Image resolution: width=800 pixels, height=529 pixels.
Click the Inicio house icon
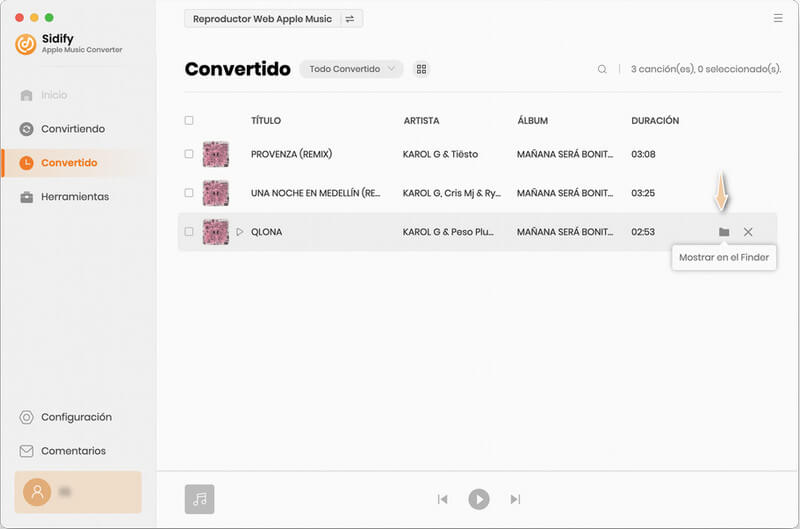point(27,95)
